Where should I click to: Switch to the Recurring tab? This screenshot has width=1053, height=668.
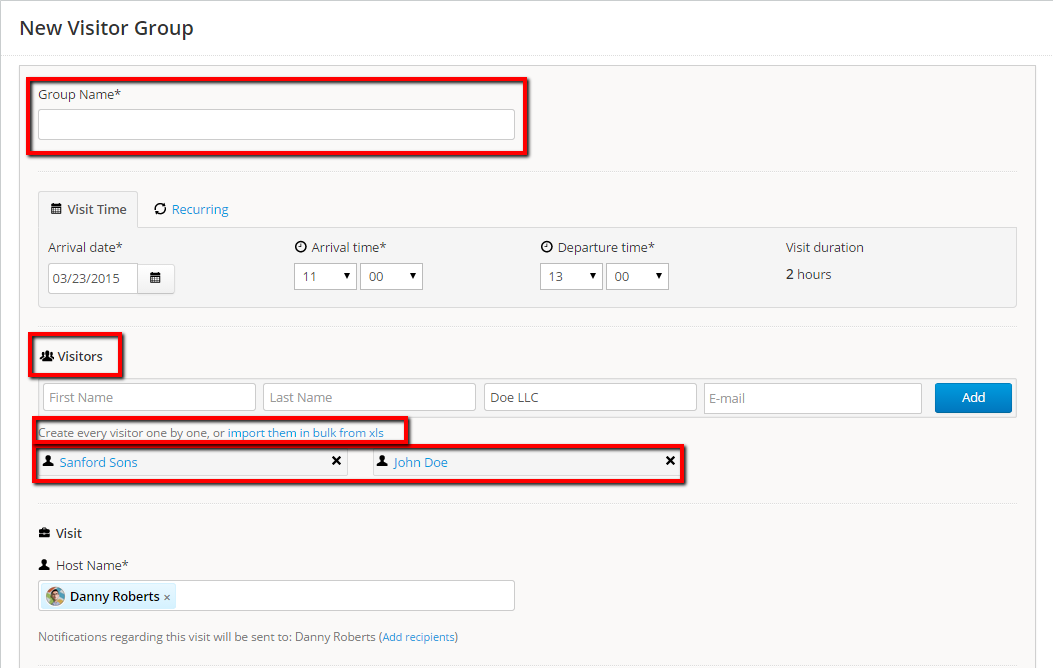199,209
